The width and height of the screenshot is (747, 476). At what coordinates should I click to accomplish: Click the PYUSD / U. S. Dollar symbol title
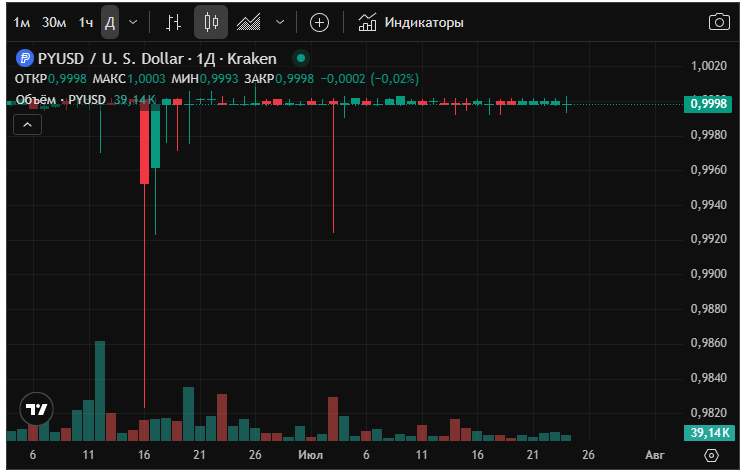[x=157, y=59]
